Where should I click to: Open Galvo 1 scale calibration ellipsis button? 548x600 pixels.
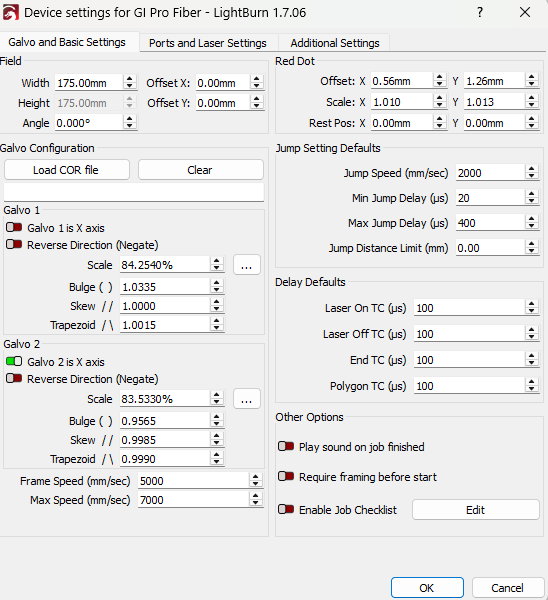click(x=247, y=265)
